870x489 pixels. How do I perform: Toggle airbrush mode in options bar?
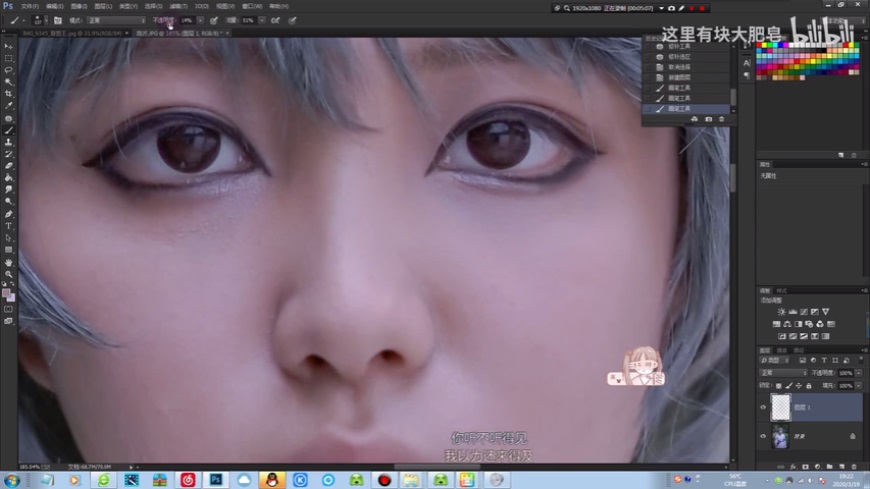pos(275,21)
